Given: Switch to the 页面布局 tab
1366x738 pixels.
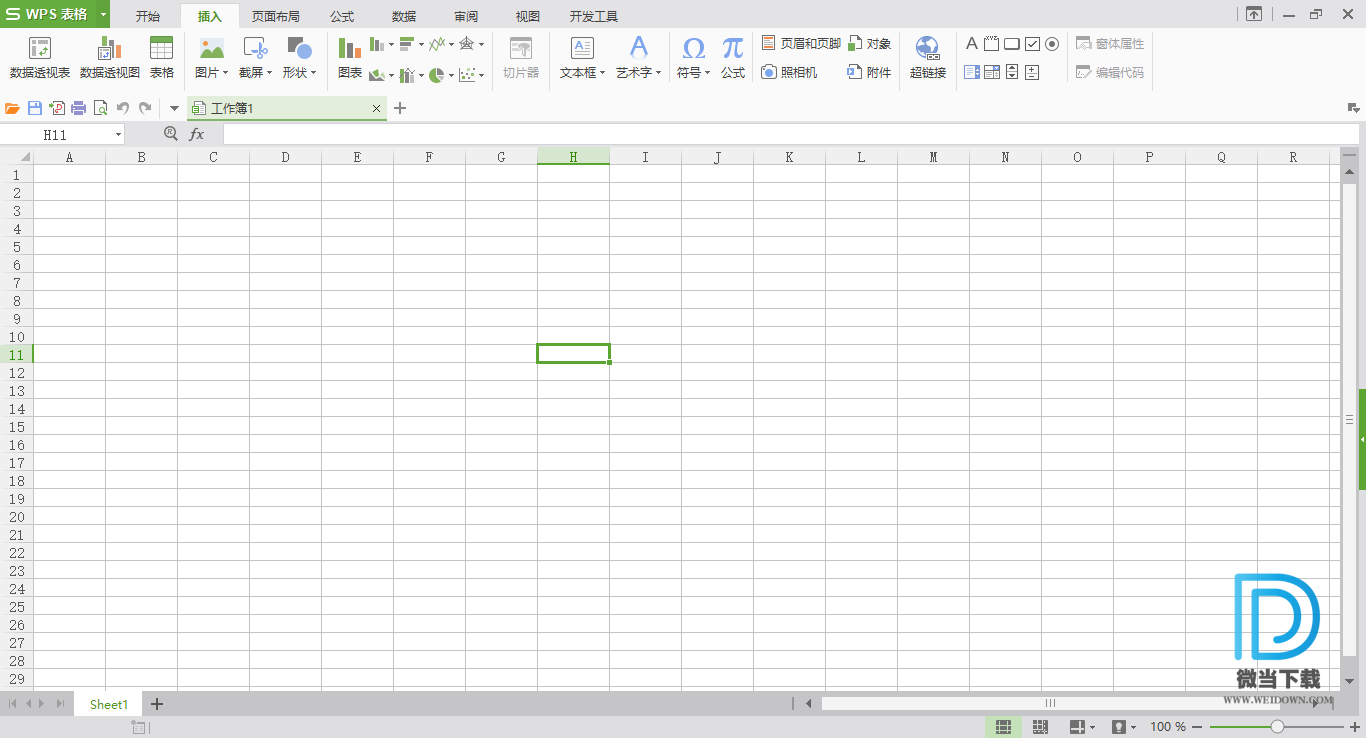Looking at the screenshot, I should tap(275, 17).
